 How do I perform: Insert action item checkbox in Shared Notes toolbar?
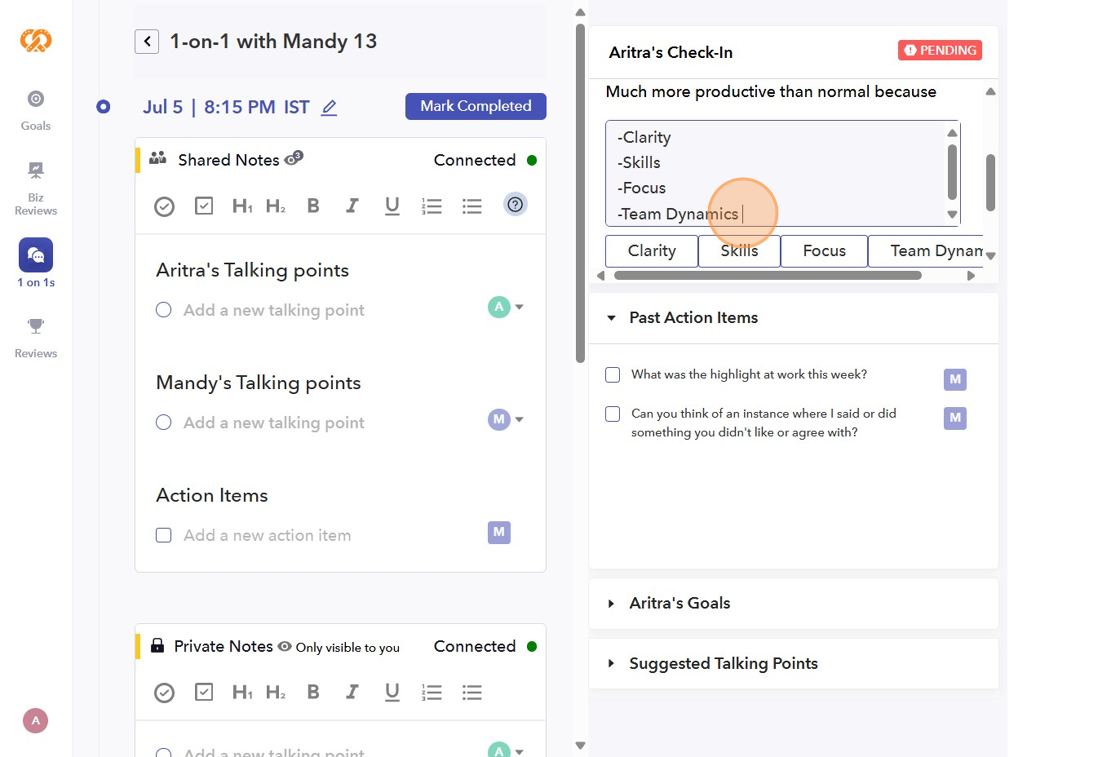pos(204,206)
